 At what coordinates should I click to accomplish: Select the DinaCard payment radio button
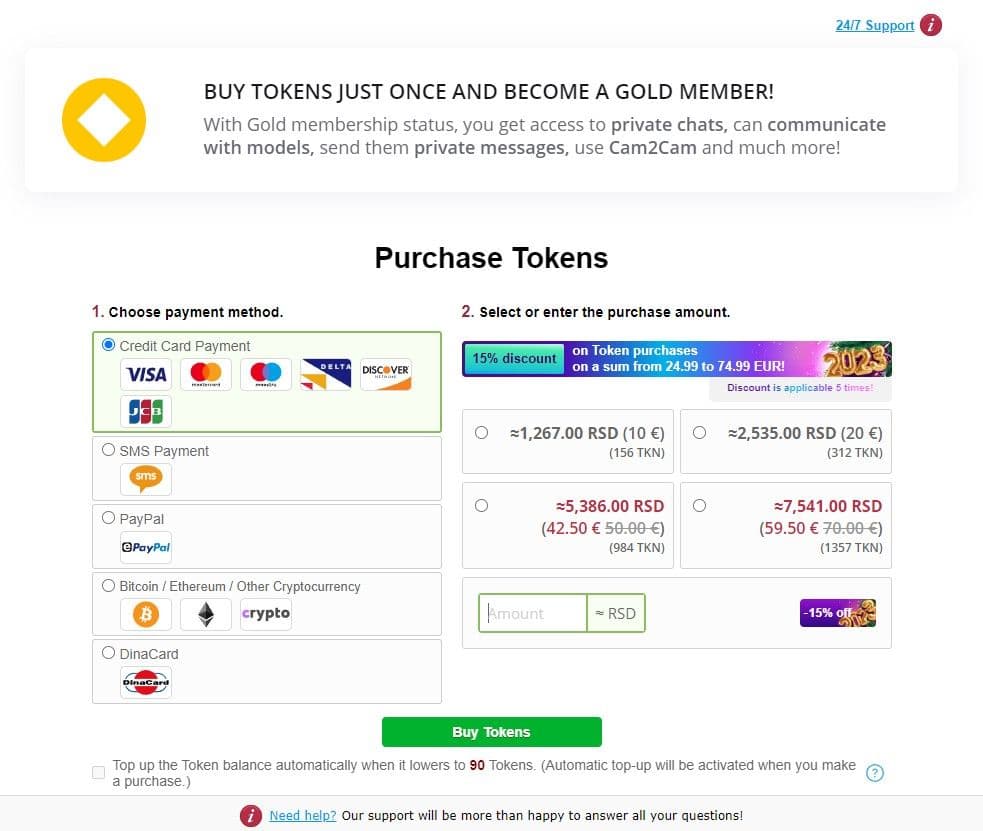[108, 653]
